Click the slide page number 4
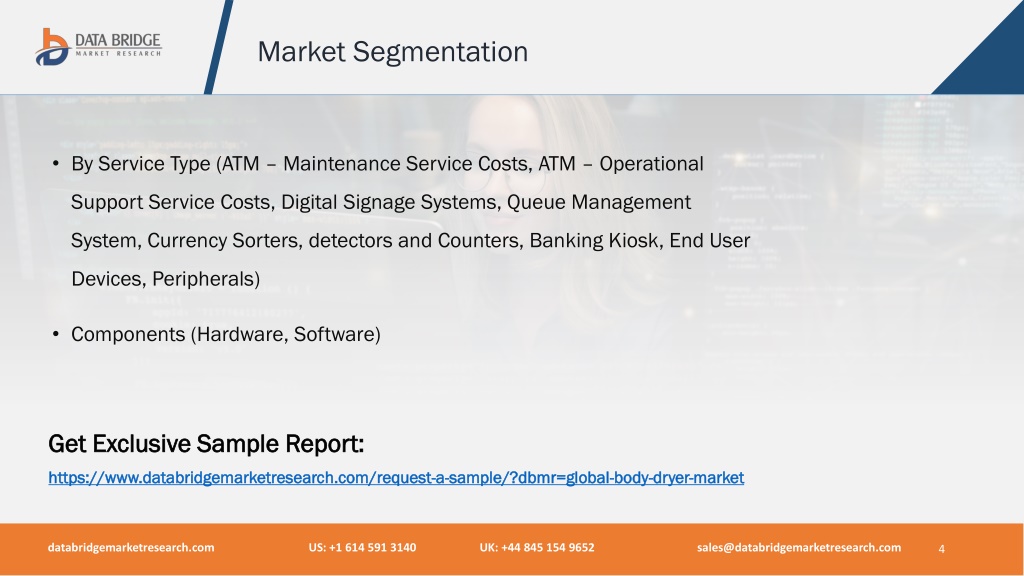Image resolution: width=1024 pixels, height=576 pixels. (x=942, y=549)
